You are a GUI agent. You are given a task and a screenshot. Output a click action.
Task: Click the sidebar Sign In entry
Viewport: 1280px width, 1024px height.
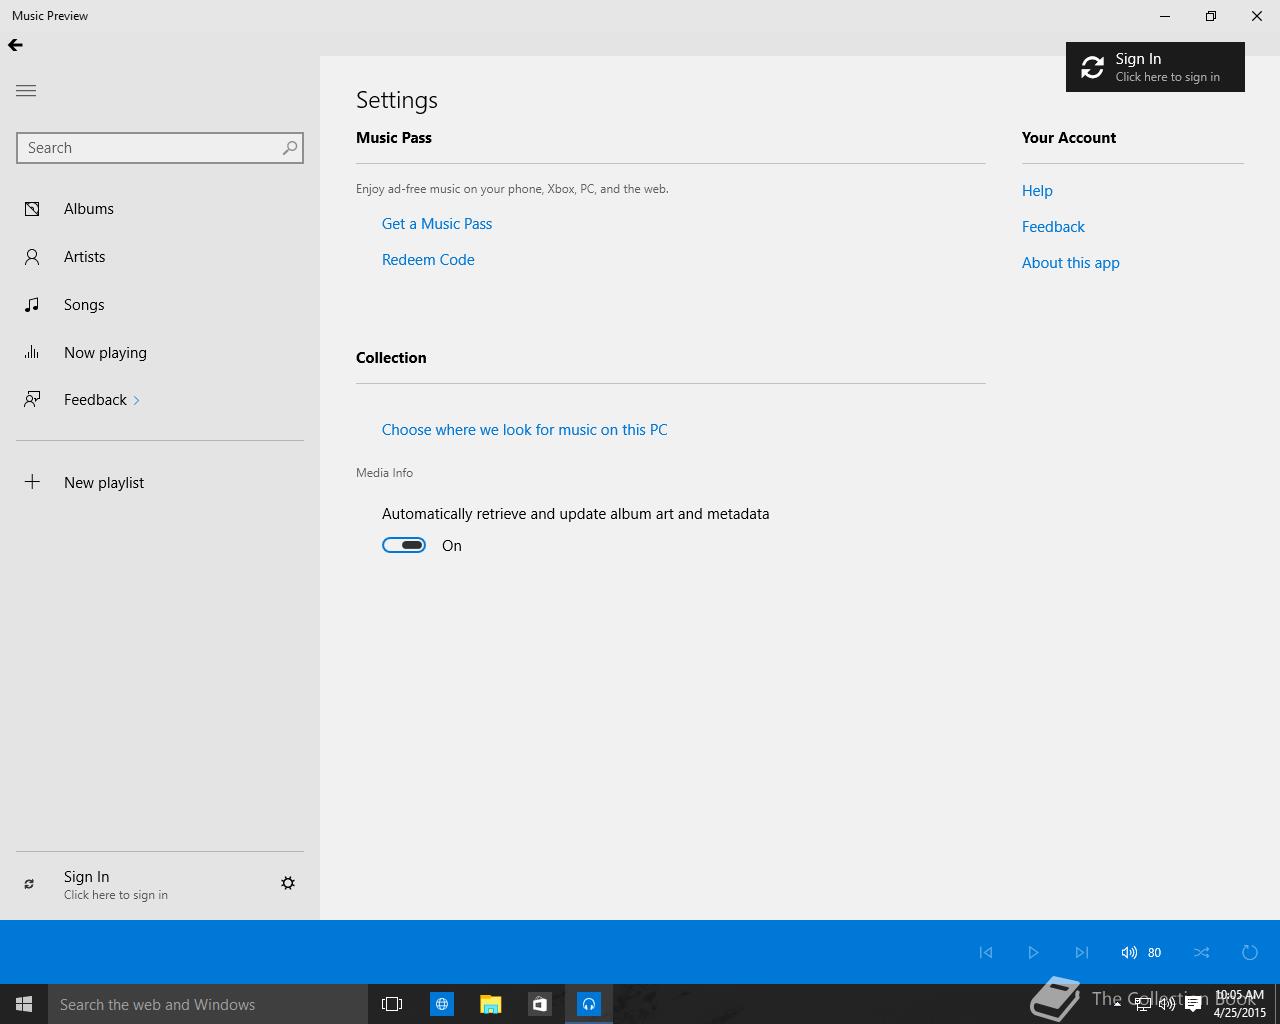click(115, 885)
